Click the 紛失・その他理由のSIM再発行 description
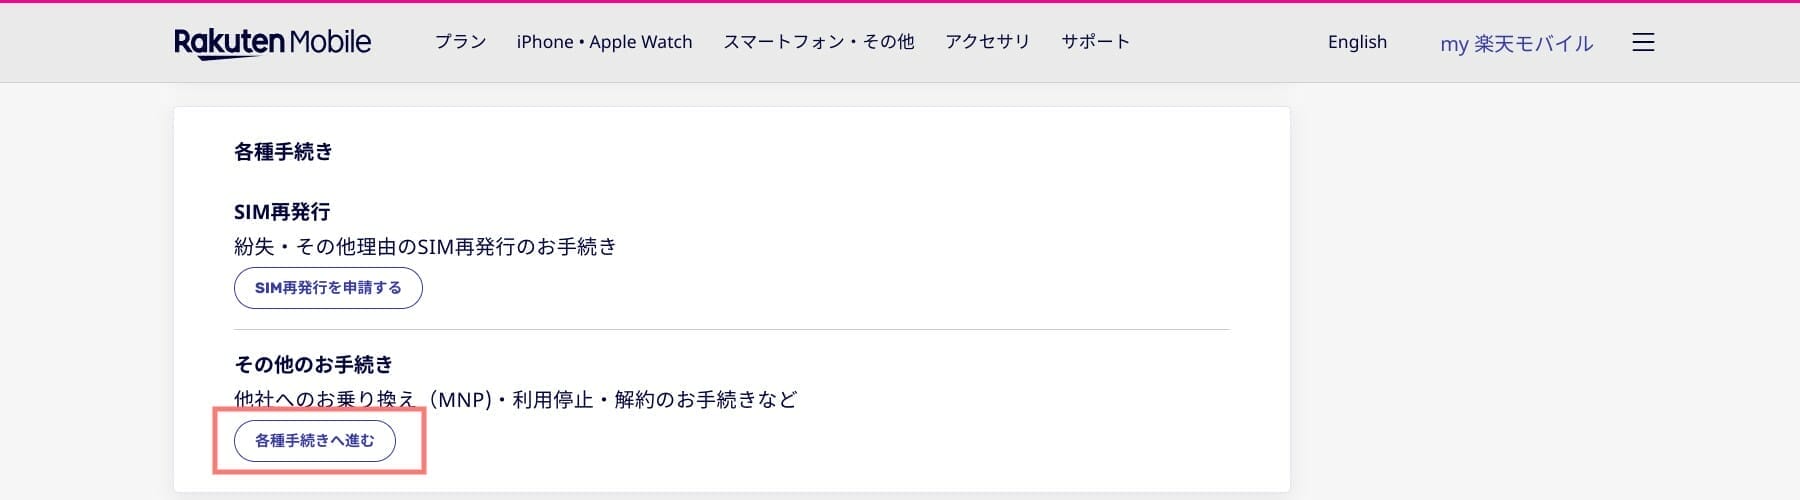This screenshot has height=500, width=1800. tap(425, 246)
